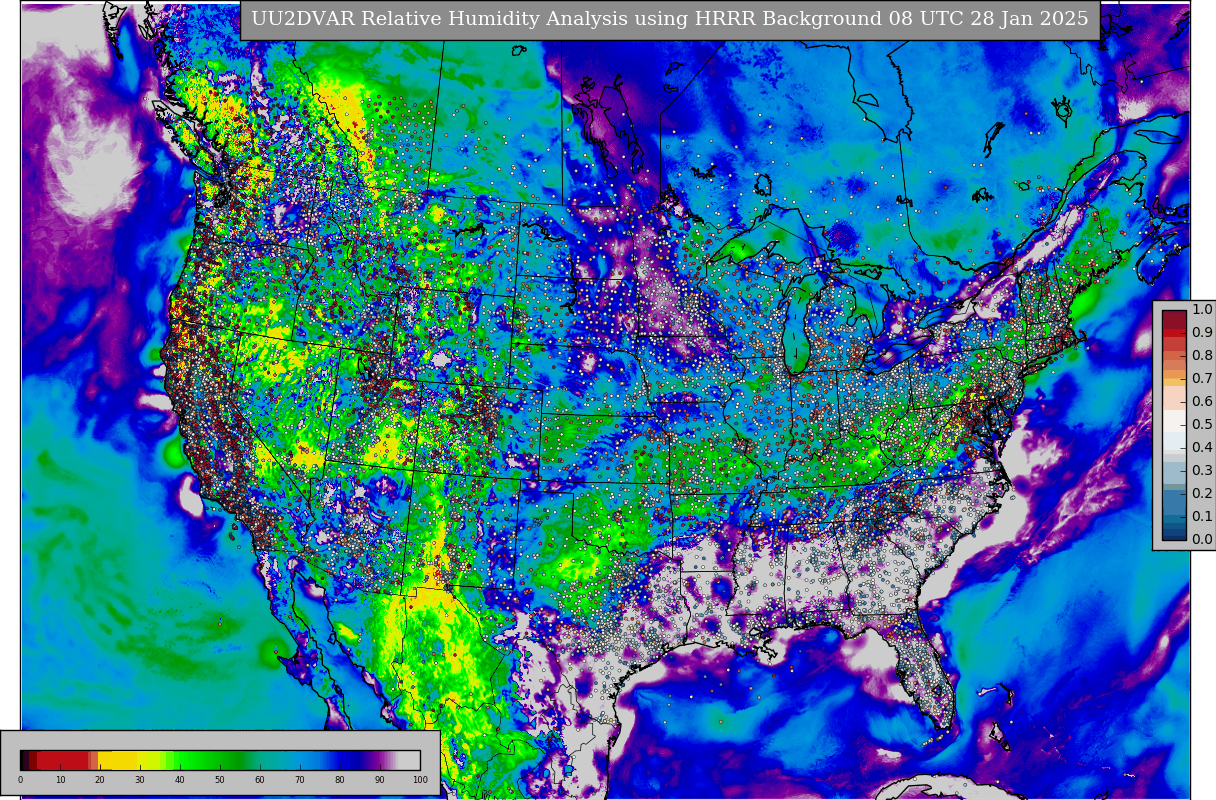Pick the yellow segment of bottom humidity colorbar
The height and width of the screenshot is (800, 1216).
pyautogui.click(x=120, y=760)
